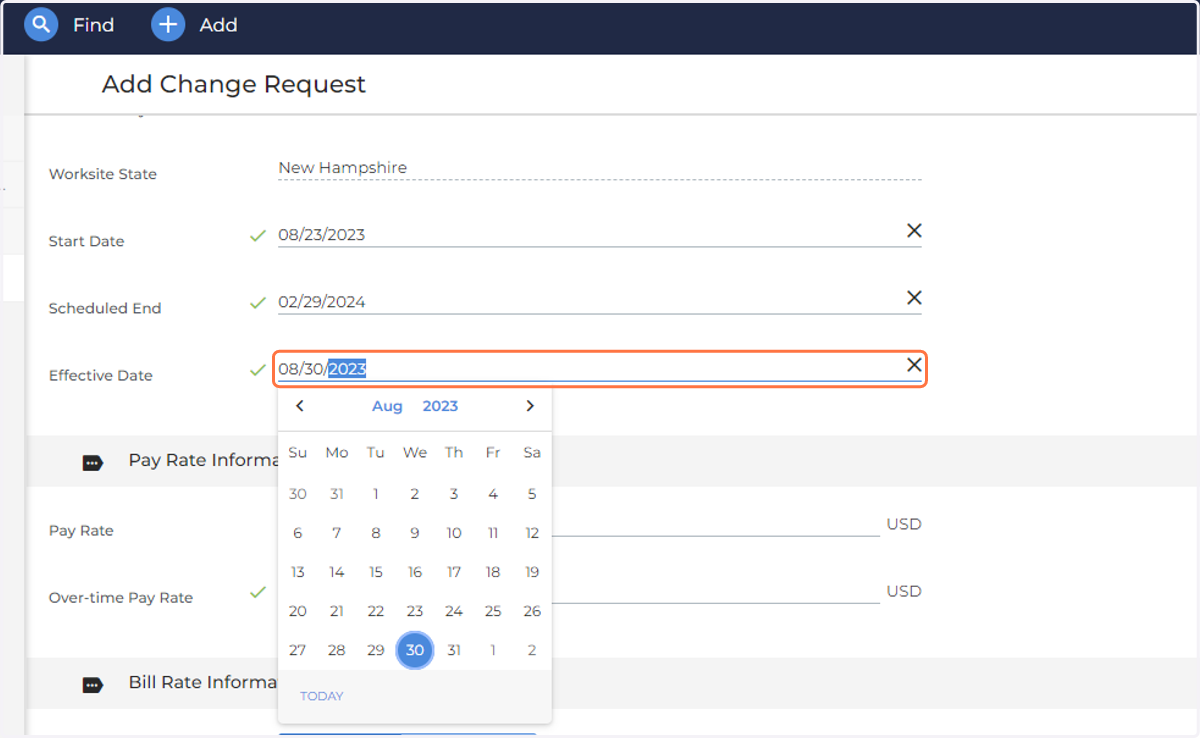Select August 28 in calendar
This screenshot has height=738, width=1200.
coord(337,650)
